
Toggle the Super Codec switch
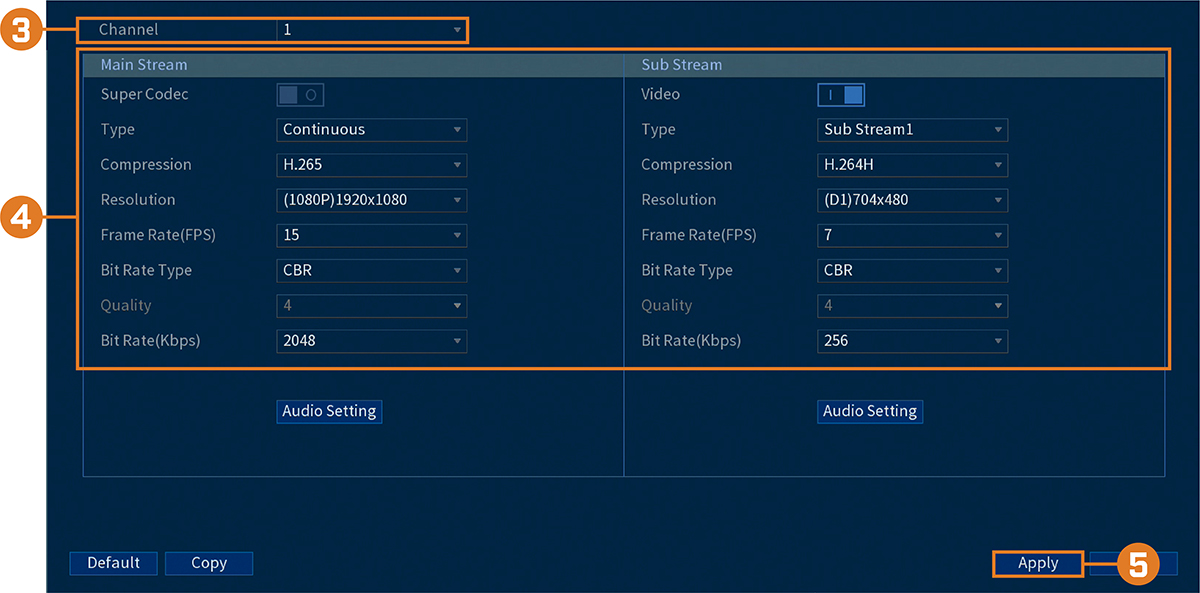pos(300,95)
